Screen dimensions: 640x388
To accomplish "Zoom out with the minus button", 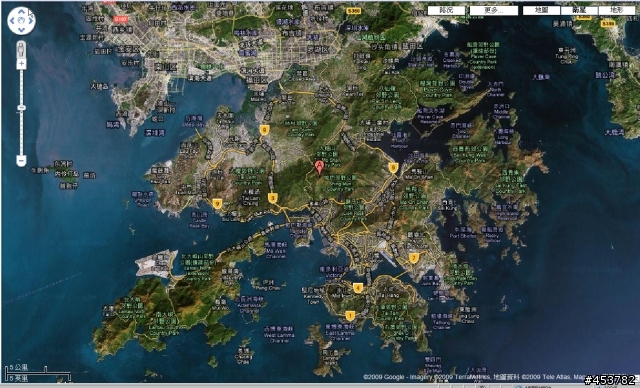I will pos(21,161).
